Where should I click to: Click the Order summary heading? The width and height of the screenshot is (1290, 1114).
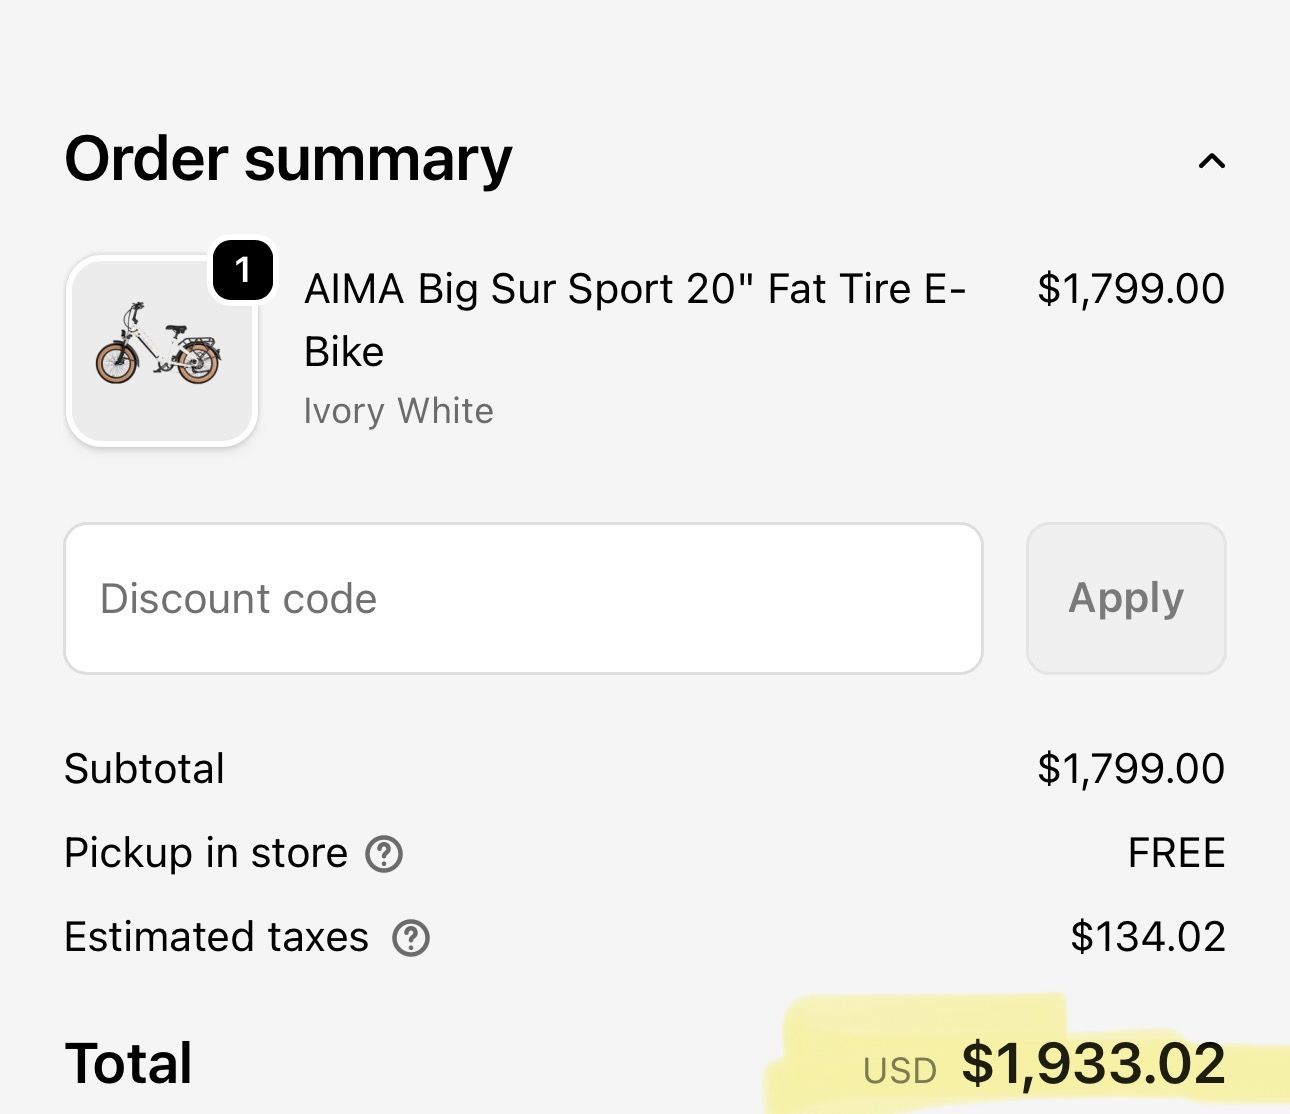click(x=288, y=159)
